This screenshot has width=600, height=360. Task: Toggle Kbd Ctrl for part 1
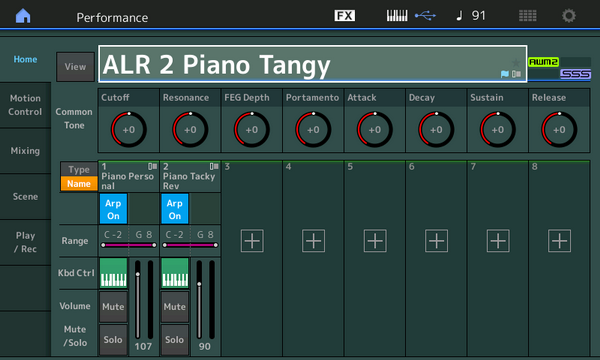click(x=113, y=273)
